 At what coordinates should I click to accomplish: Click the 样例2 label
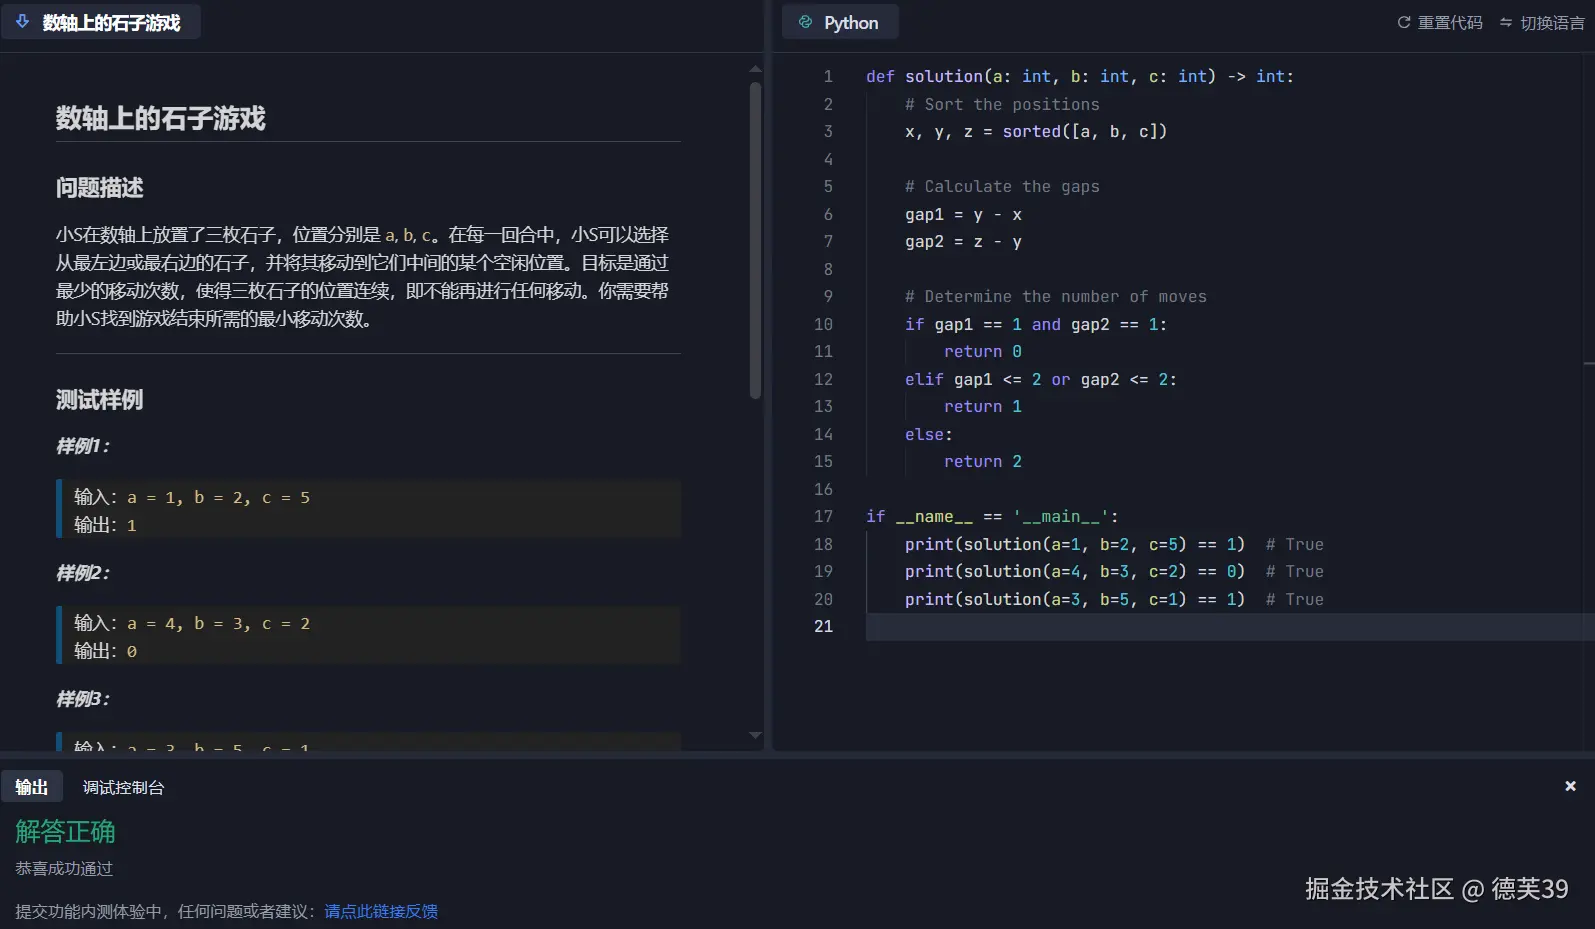pyautogui.click(x=83, y=573)
